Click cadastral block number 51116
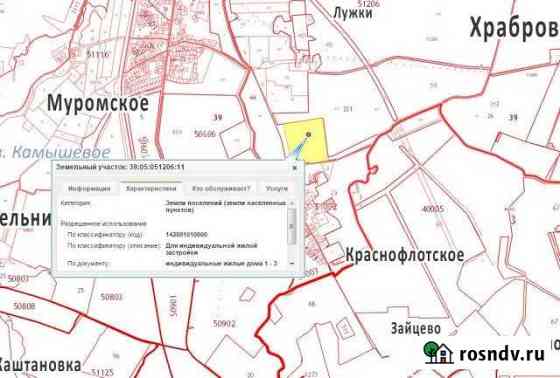The image size is (560, 378). point(98,54)
